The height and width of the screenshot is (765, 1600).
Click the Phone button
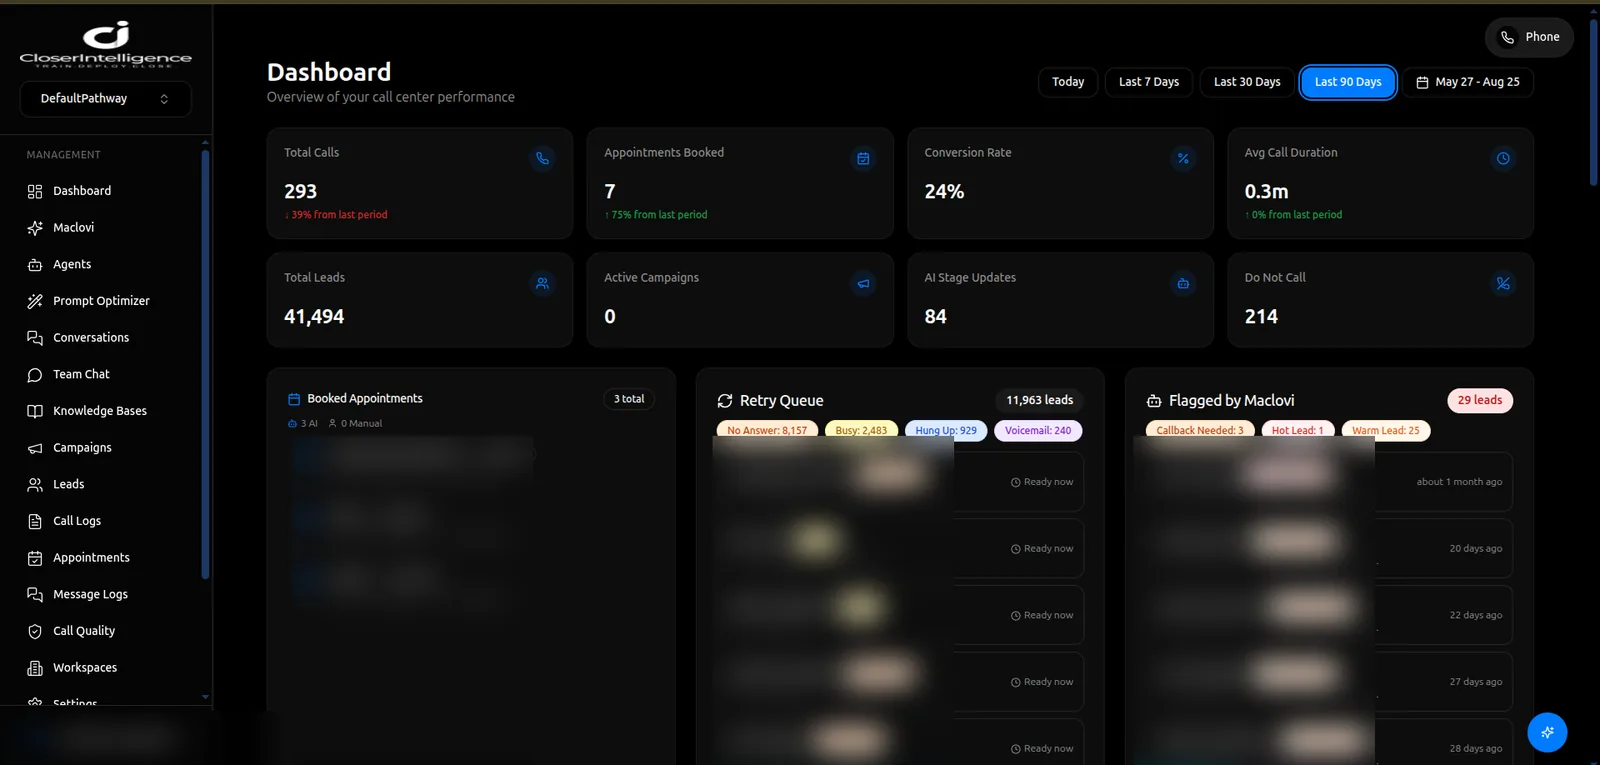pyautogui.click(x=1529, y=37)
